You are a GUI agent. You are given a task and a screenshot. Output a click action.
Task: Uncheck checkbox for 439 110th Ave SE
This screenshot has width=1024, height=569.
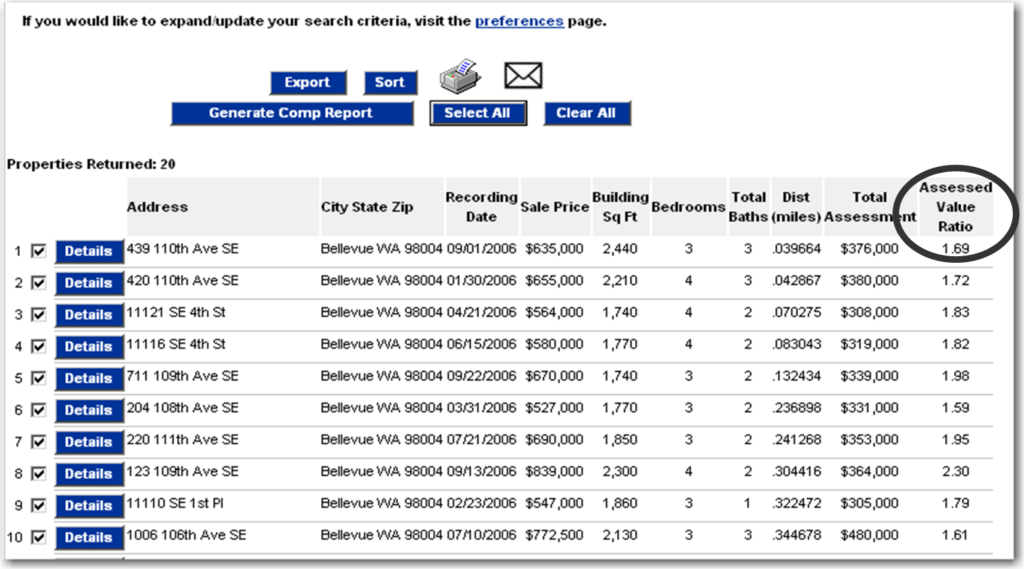pyautogui.click(x=39, y=251)
